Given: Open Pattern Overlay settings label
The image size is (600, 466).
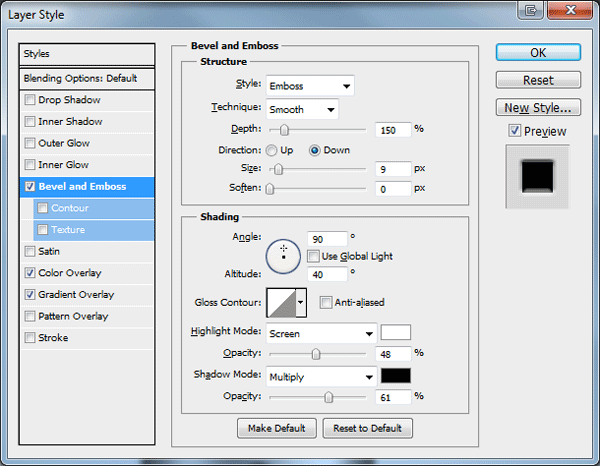Looking at the screenshot, I should pyautogui.click(x=73, y=316).
